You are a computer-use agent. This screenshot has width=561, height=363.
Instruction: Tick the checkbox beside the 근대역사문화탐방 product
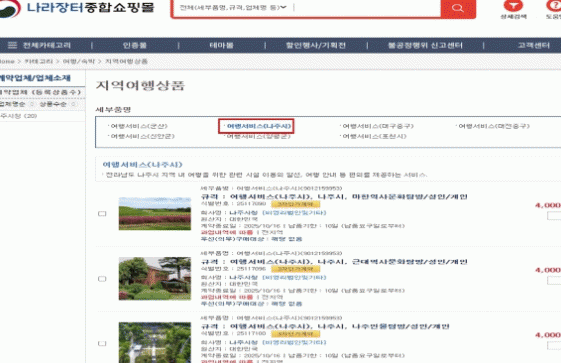(102, 279)
